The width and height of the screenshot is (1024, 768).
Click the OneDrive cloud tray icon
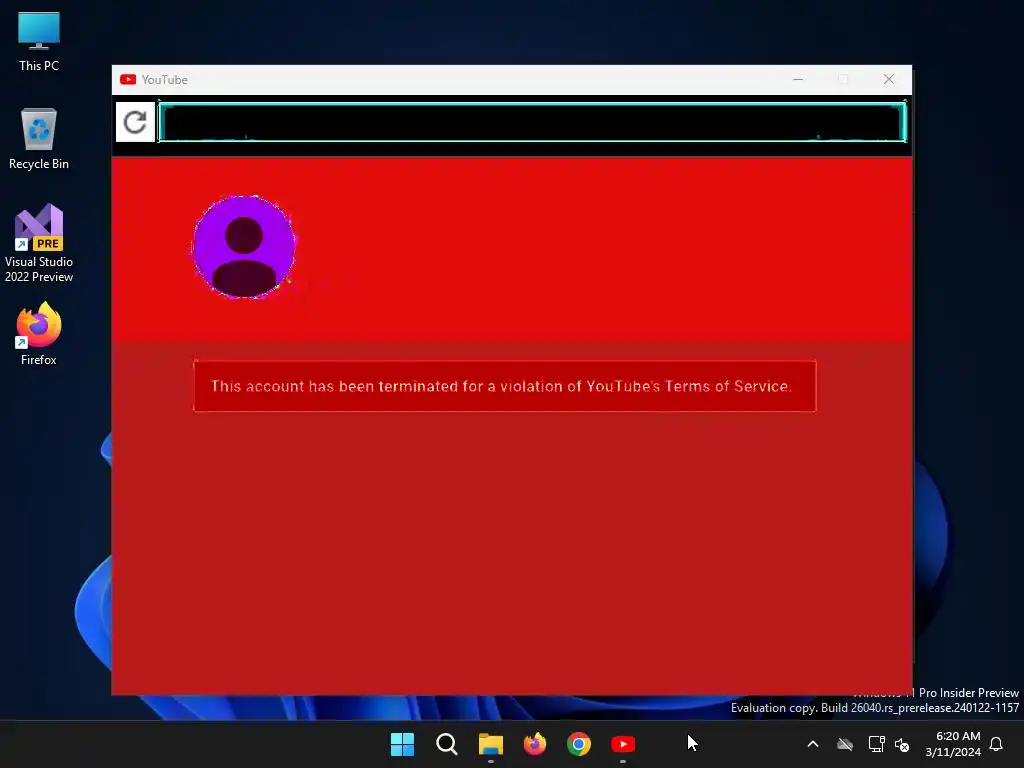click(x=845, y=744)
